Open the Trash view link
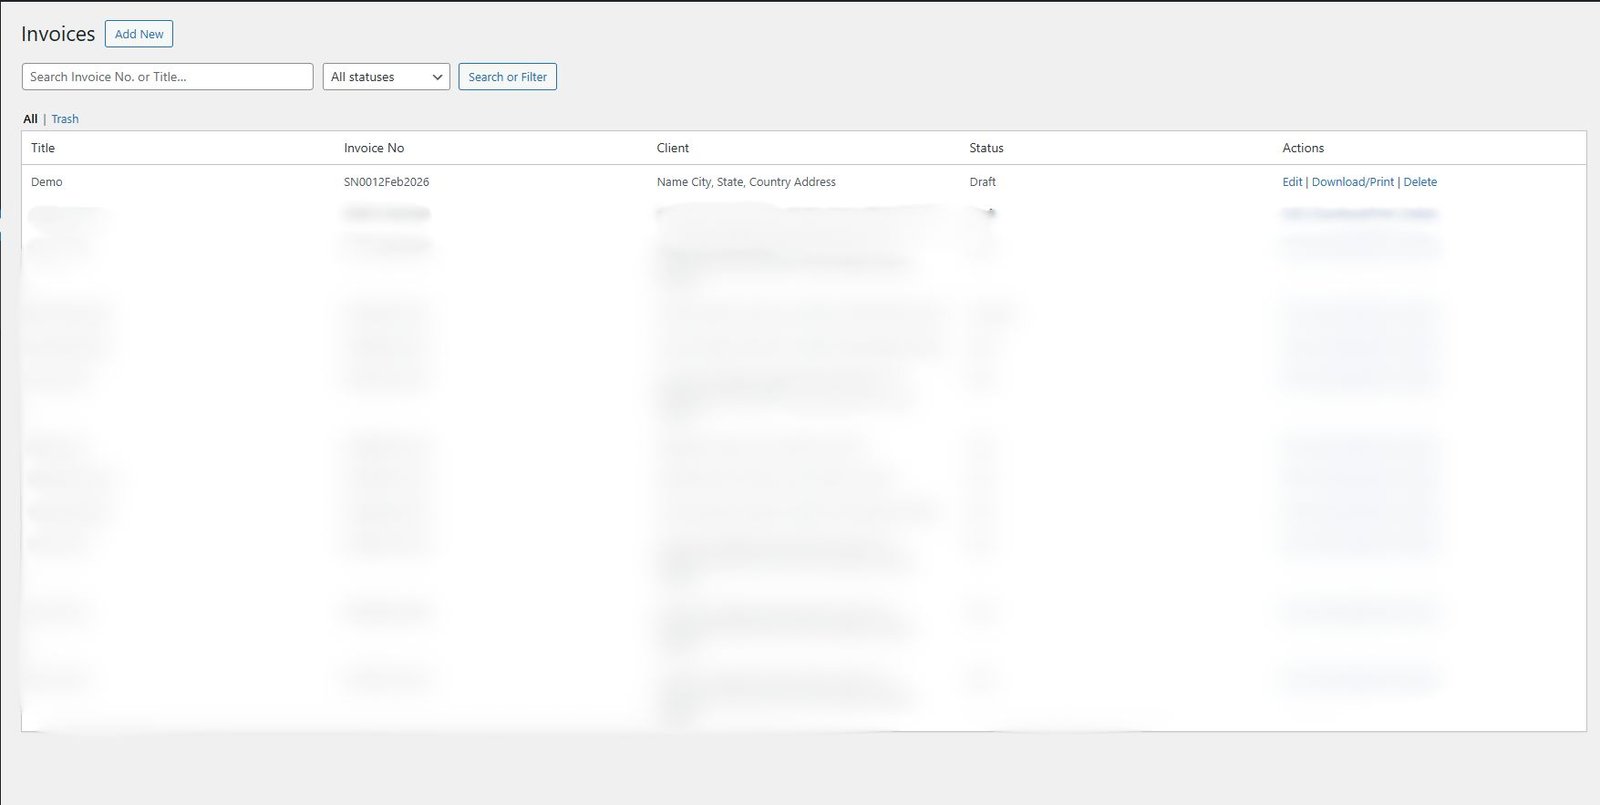Image resolution: width=1600 pixels, height=805 pixels. [x=65, y=119]
